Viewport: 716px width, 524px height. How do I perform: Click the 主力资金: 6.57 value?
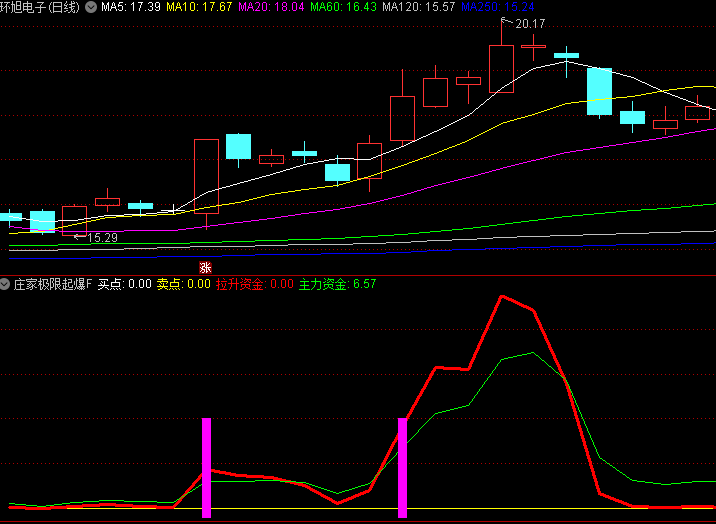pyautogui.click(x=337, y=284)
